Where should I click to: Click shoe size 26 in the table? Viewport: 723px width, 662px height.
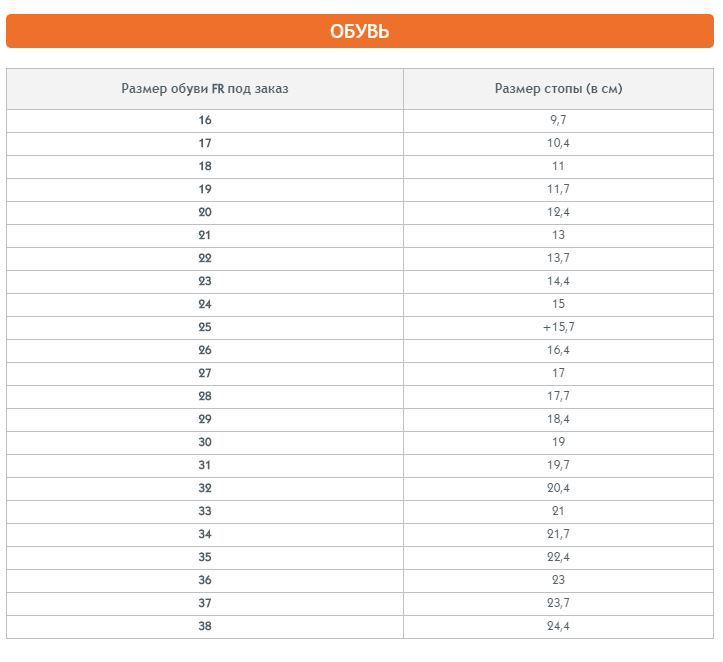(x=205, y=350)
